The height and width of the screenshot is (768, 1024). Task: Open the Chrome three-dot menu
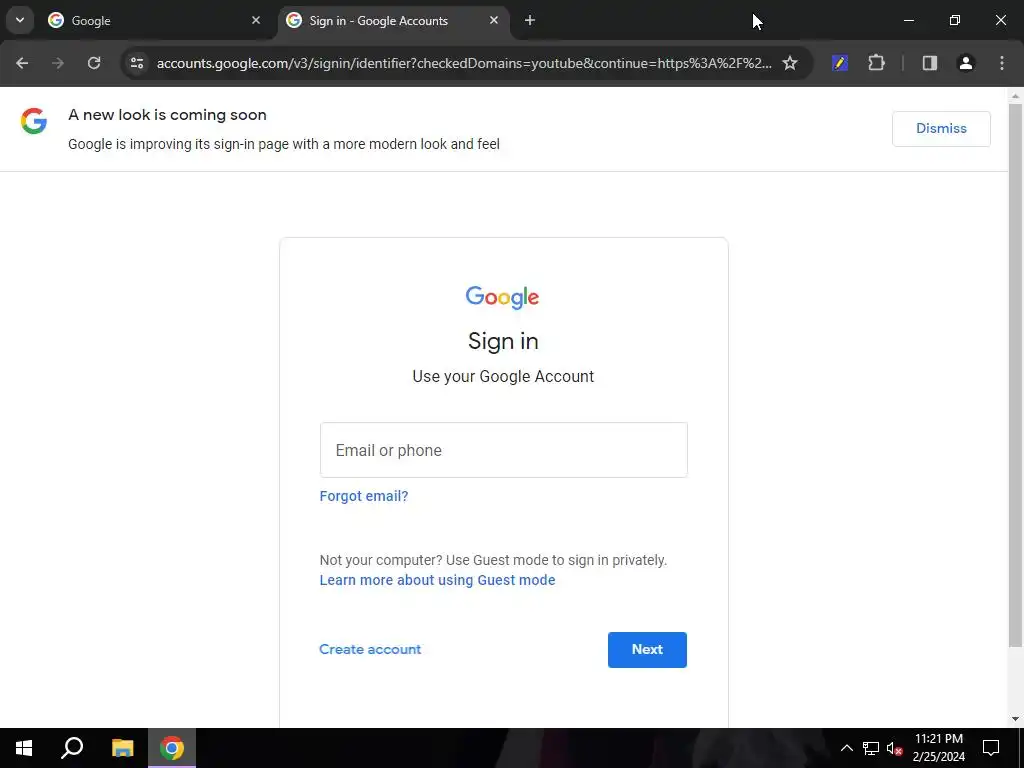click(x=1002, y=63)
